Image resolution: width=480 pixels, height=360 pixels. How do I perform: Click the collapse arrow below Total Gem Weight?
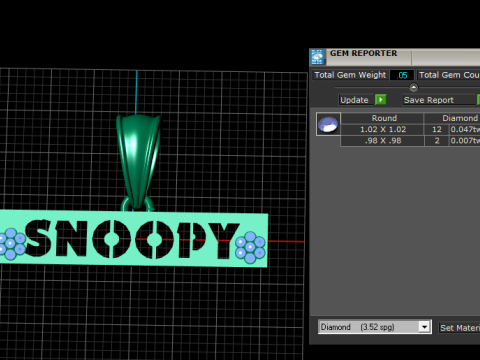pyautogui.click(x=413, y=87)
